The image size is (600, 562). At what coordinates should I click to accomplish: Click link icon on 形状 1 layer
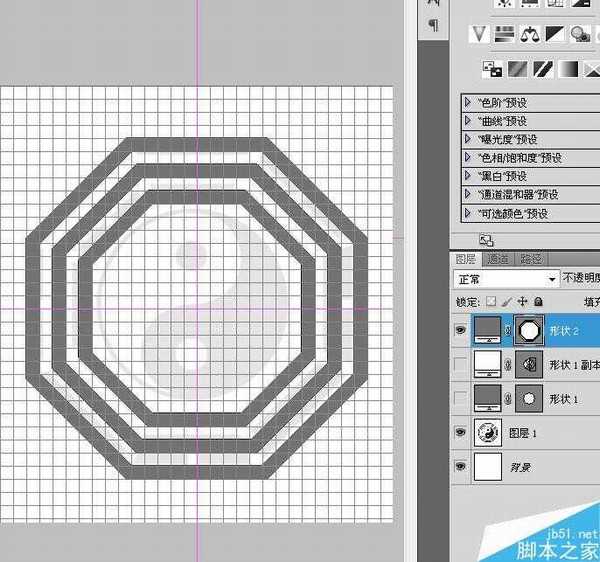click(508, 399)
